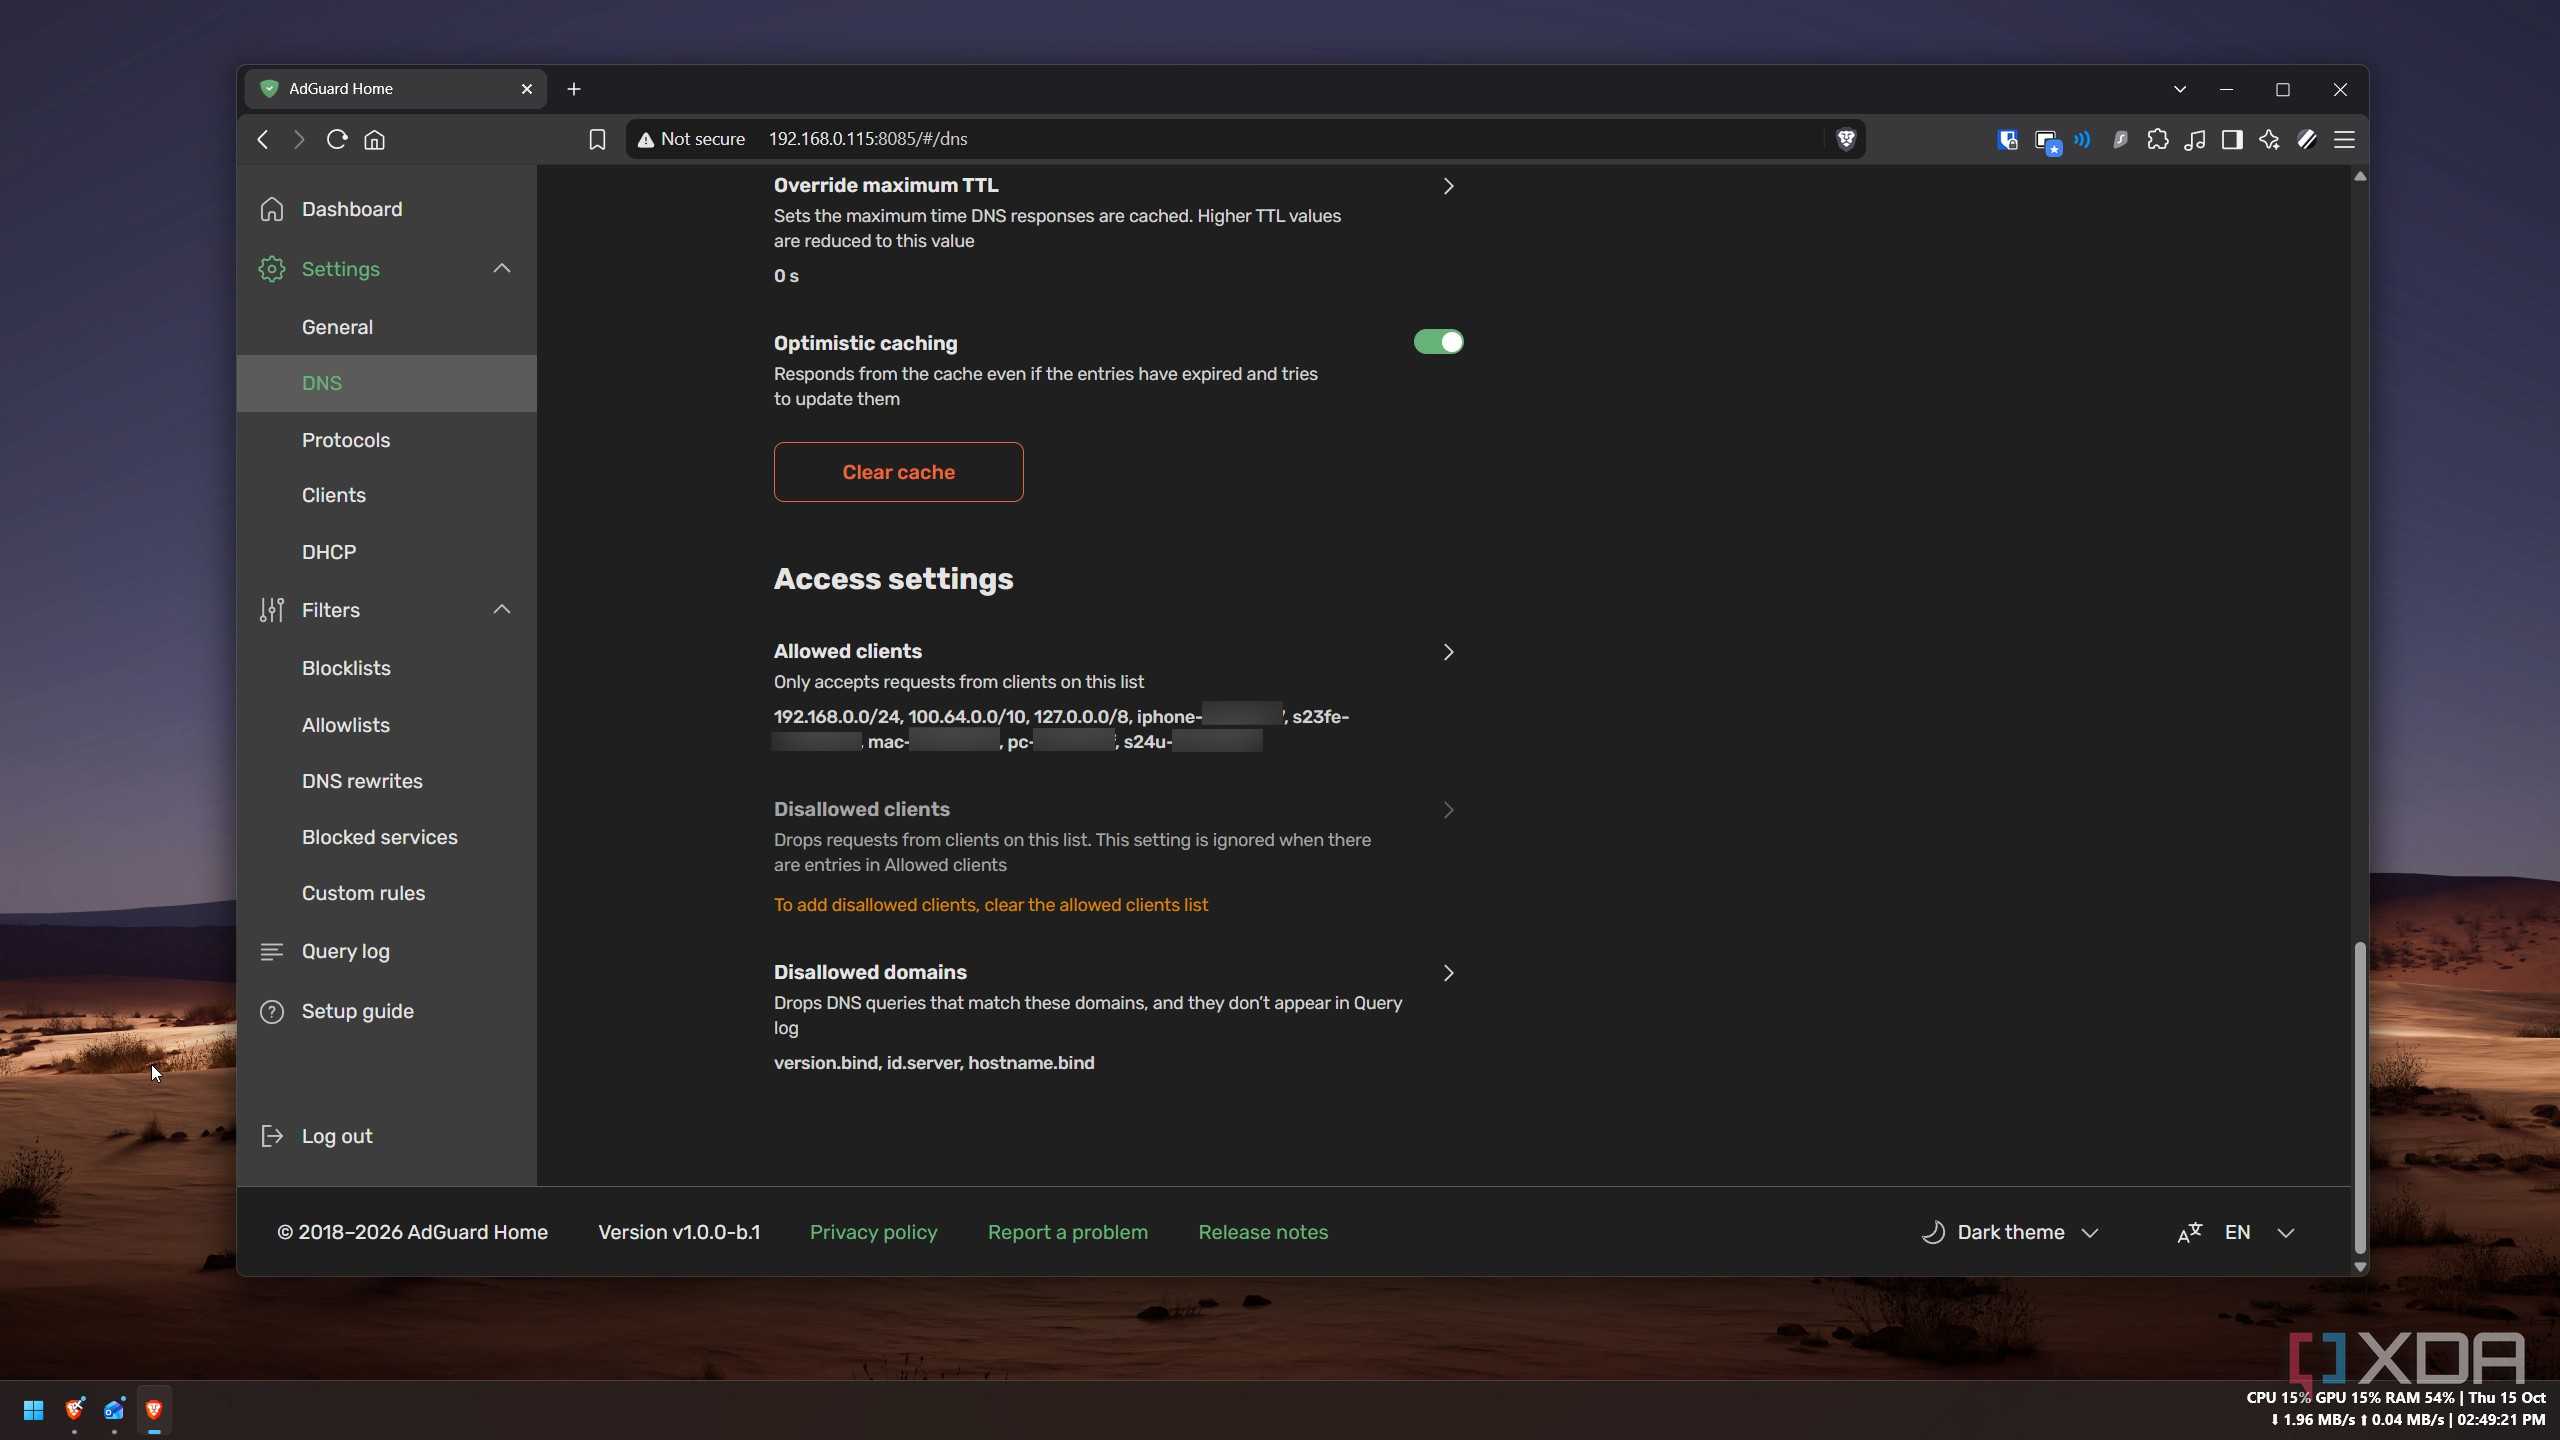Select the Protocols menu item
Screen dimensions: 2560x1440
click(x=346, y=440)
